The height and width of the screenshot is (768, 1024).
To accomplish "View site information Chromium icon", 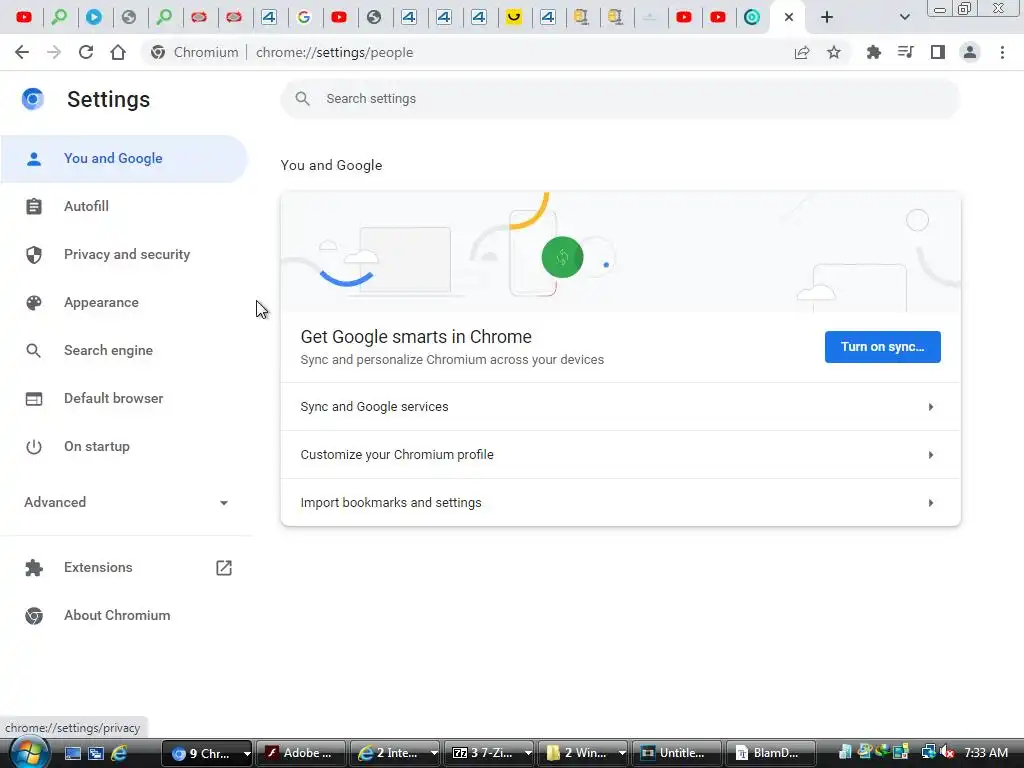I will pos(157,52).
